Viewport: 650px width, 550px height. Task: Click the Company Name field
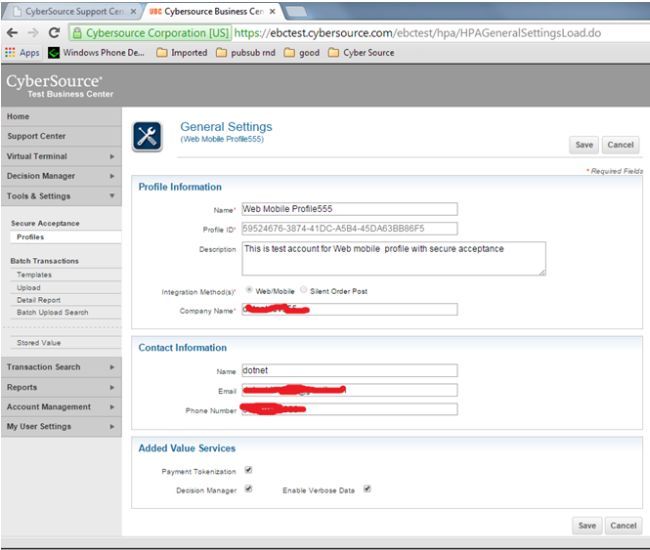click(349, 309)
